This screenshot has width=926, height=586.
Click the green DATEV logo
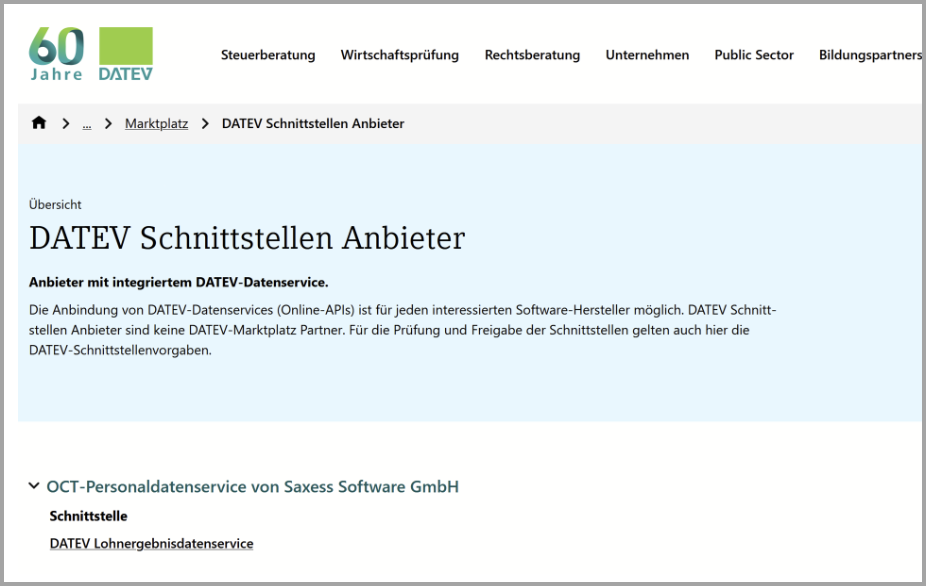[126, 54]
